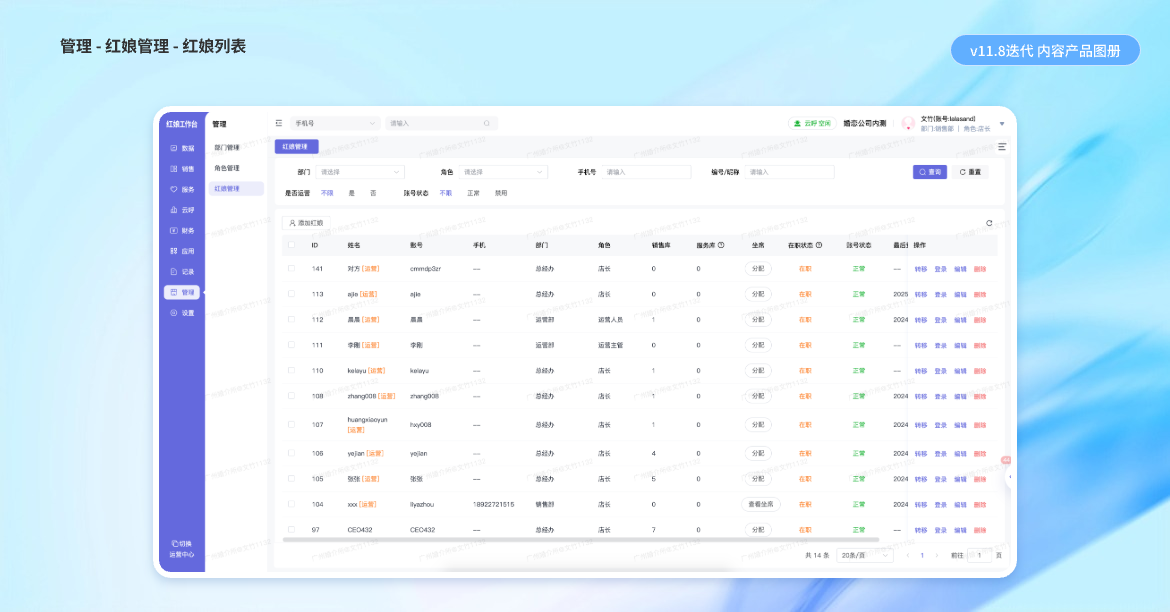Check the row with ID 112
The image size is (1170, 612).
click(291, 319)
